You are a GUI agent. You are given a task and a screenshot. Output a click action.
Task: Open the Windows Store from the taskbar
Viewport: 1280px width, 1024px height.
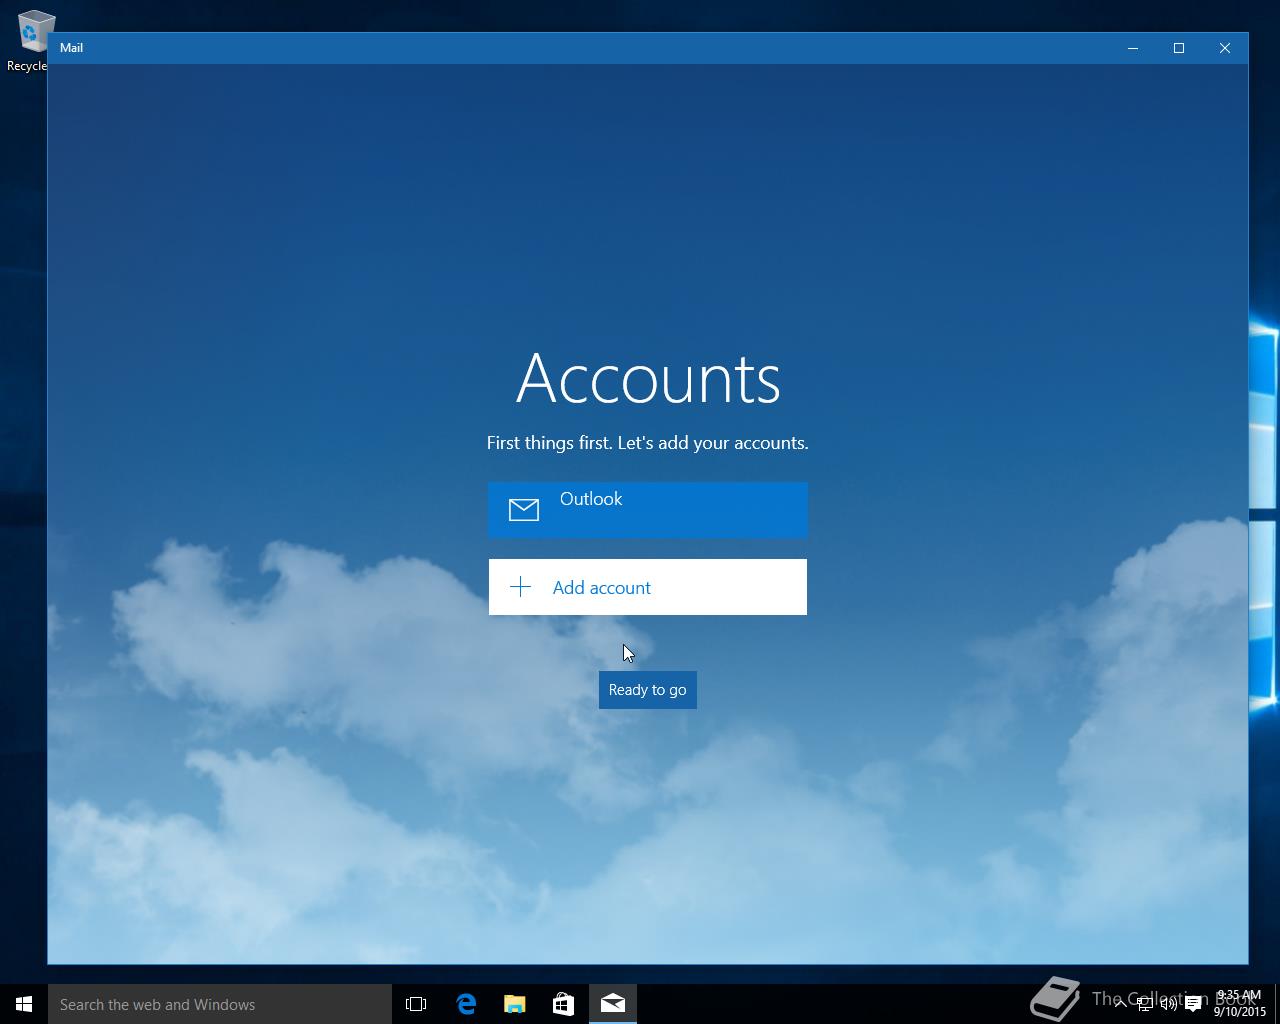(x=563, y=1004)
